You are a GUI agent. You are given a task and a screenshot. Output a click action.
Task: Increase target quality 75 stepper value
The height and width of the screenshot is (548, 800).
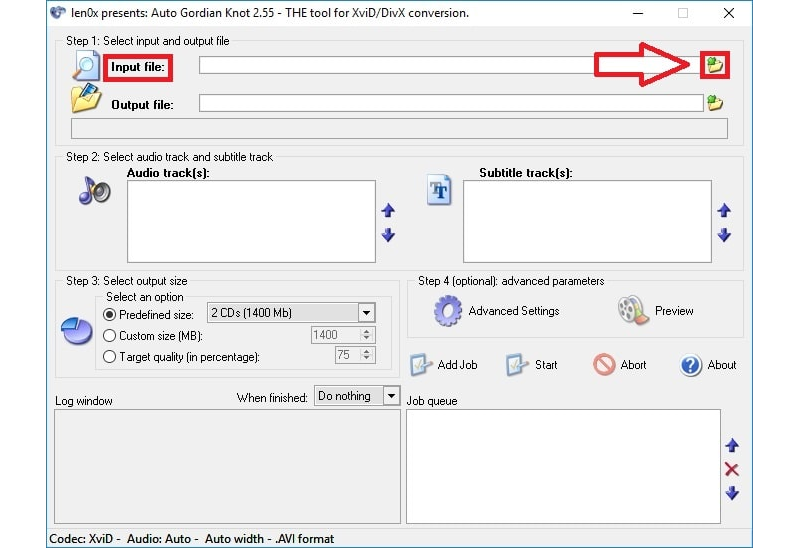pos(367,351)
